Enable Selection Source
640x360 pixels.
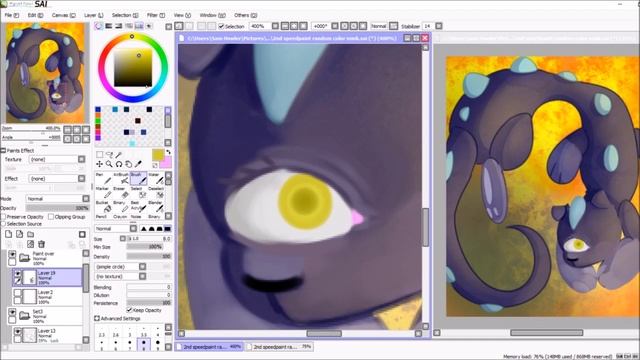pos(3,224)
